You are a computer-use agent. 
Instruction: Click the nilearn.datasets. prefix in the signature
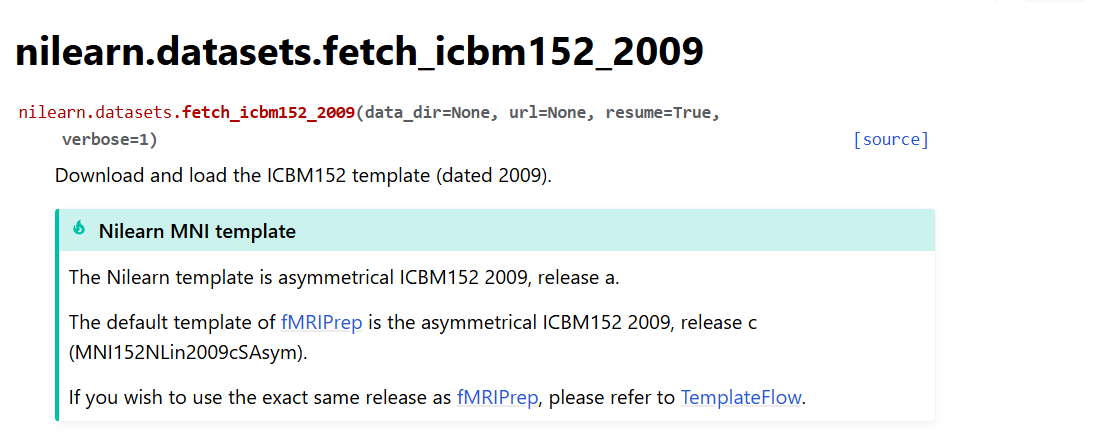[98, 112]
